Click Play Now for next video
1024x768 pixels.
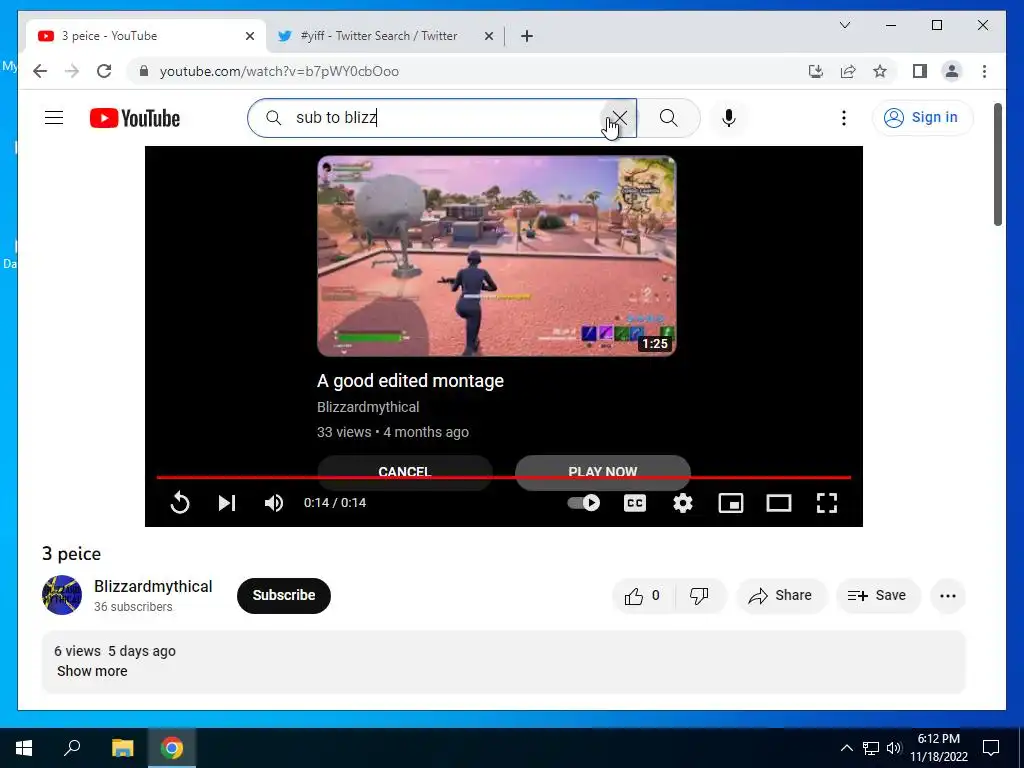603,472
